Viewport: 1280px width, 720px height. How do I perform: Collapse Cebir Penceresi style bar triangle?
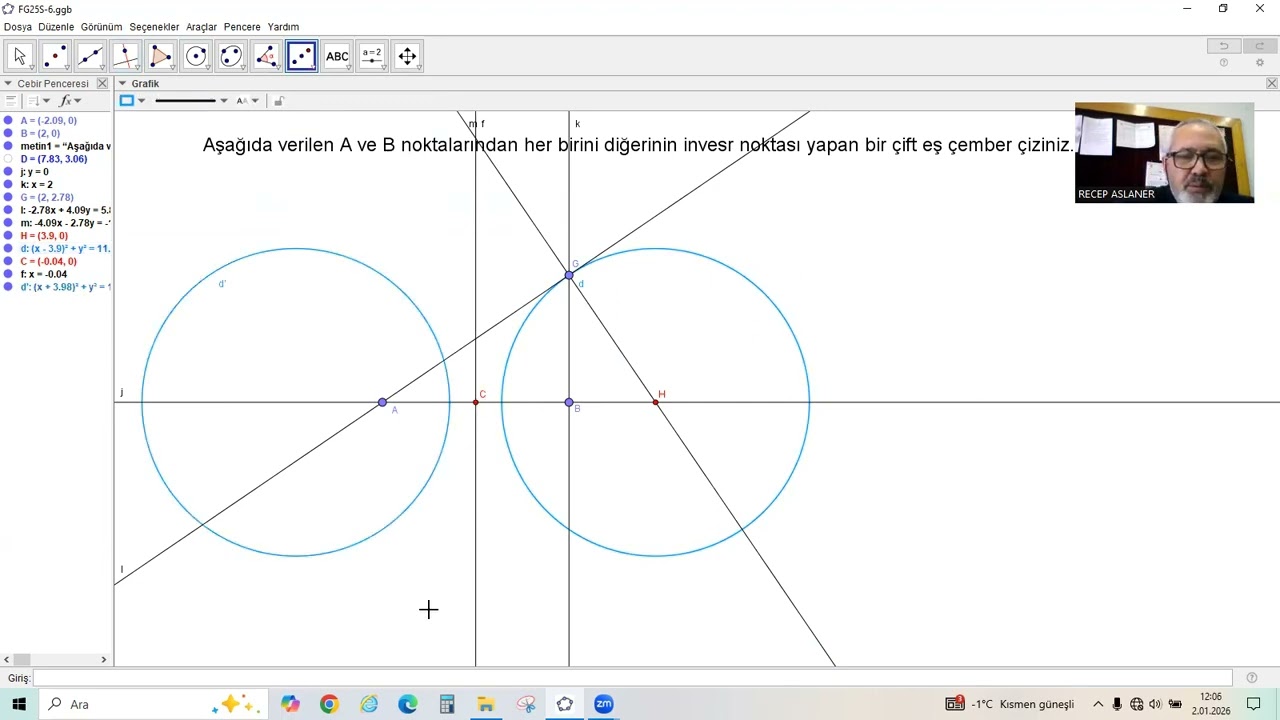tap(8, 84)
